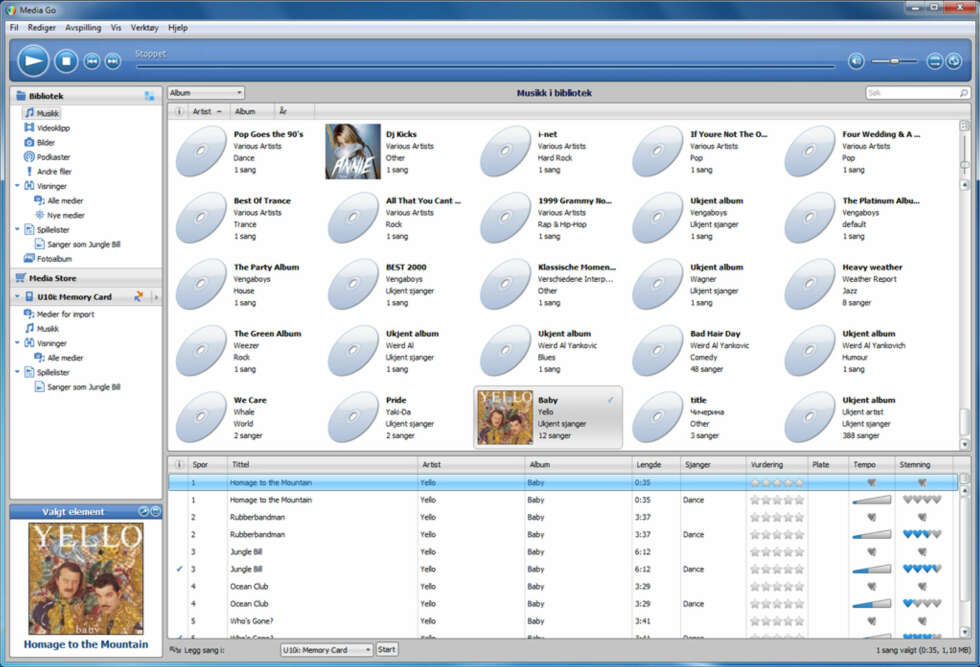Viewport: 980px width, 667px height.
Task: Click the view icon in the Bibliotek header
Action: click(x=149, y=96)
